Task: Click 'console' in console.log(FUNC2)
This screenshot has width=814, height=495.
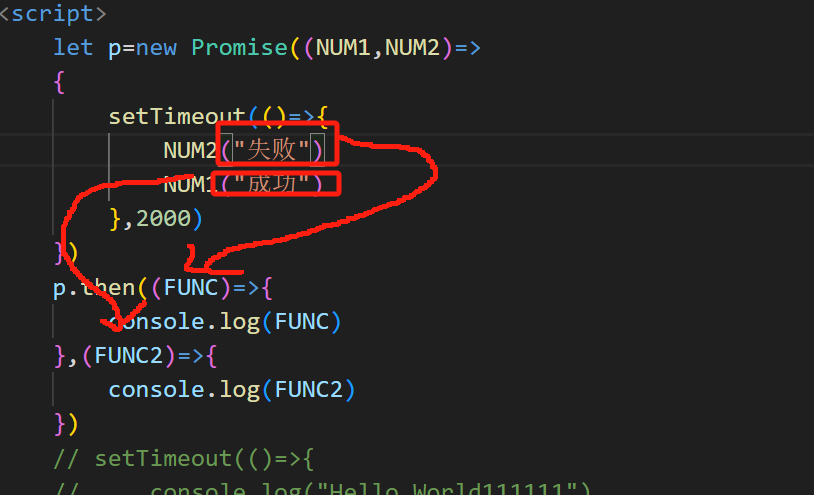Action: [156, 390]
